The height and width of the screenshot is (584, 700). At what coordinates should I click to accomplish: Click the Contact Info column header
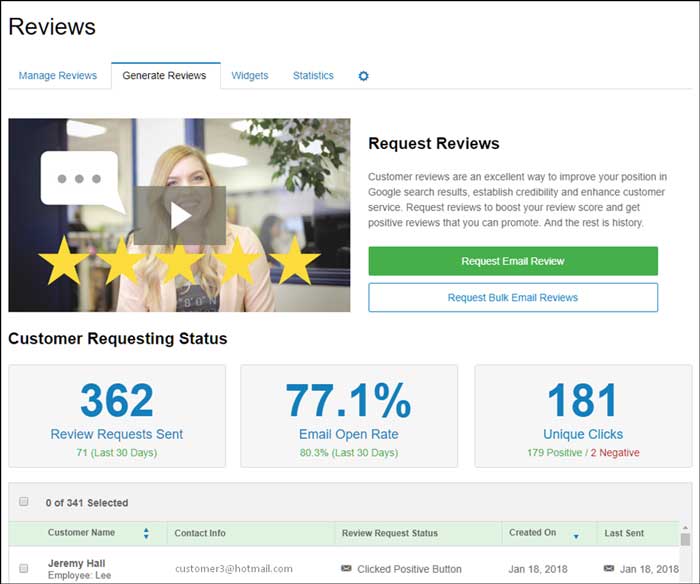pyautogui.click(x=200, y=533)
